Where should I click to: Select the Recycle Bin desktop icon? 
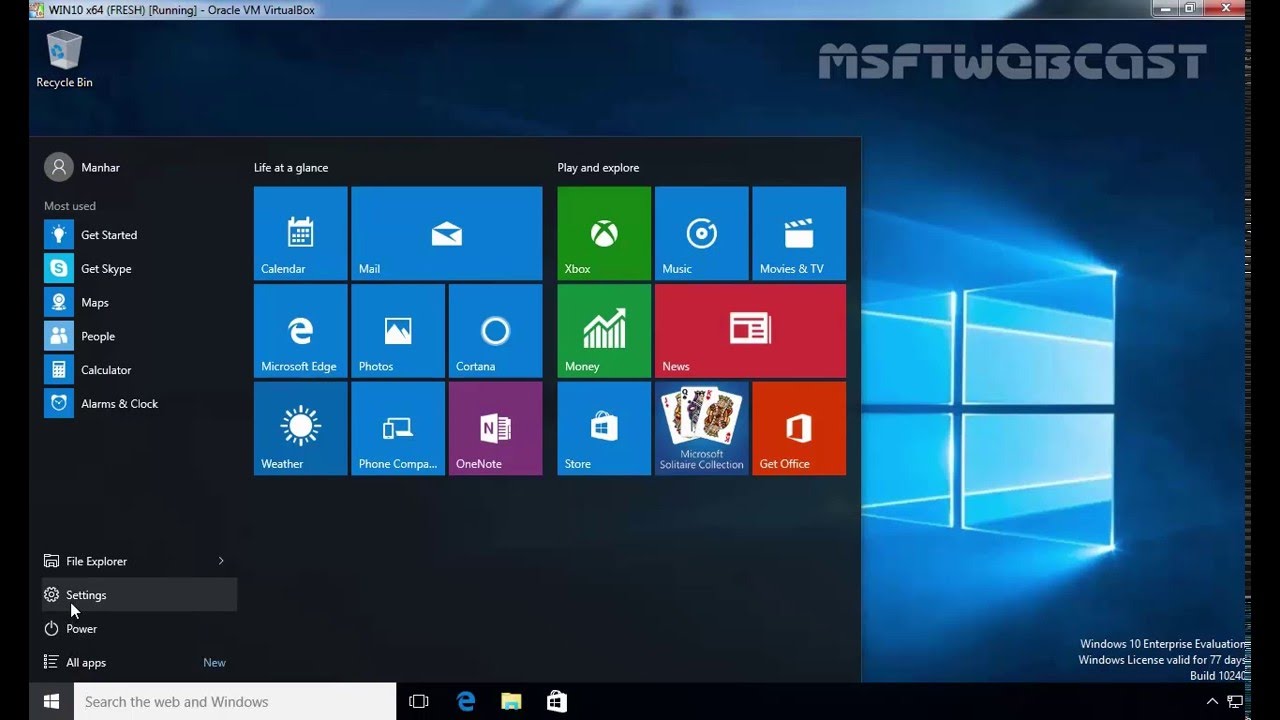(64, 59)
